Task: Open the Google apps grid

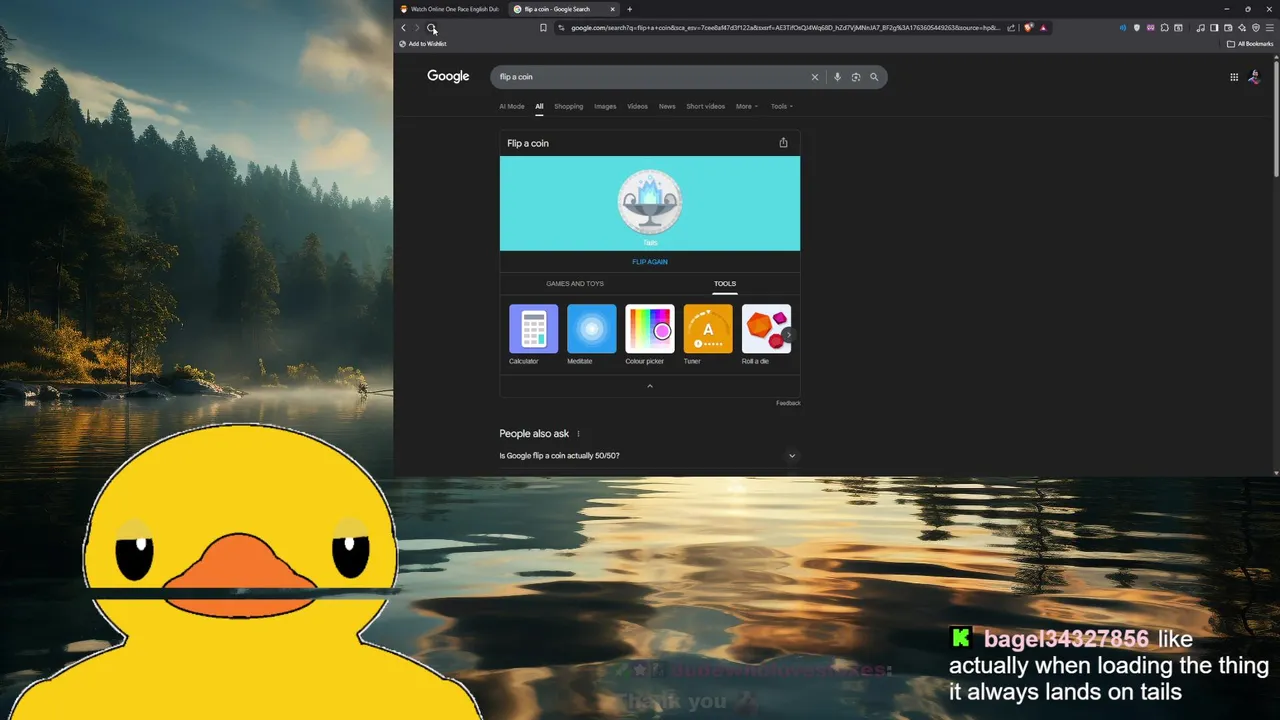Action: click(x=1234, y=77)
